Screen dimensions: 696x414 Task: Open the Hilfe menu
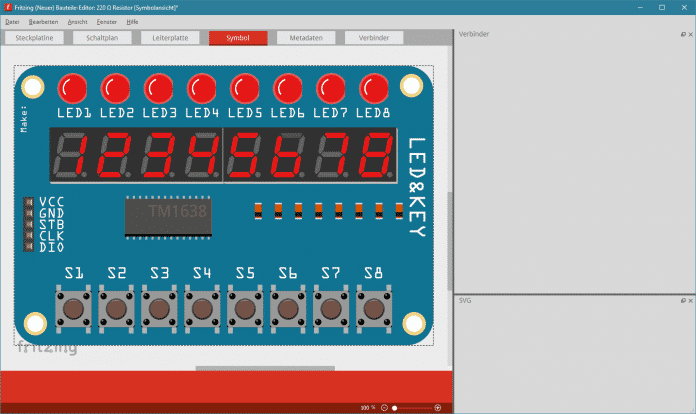(133, 21)
